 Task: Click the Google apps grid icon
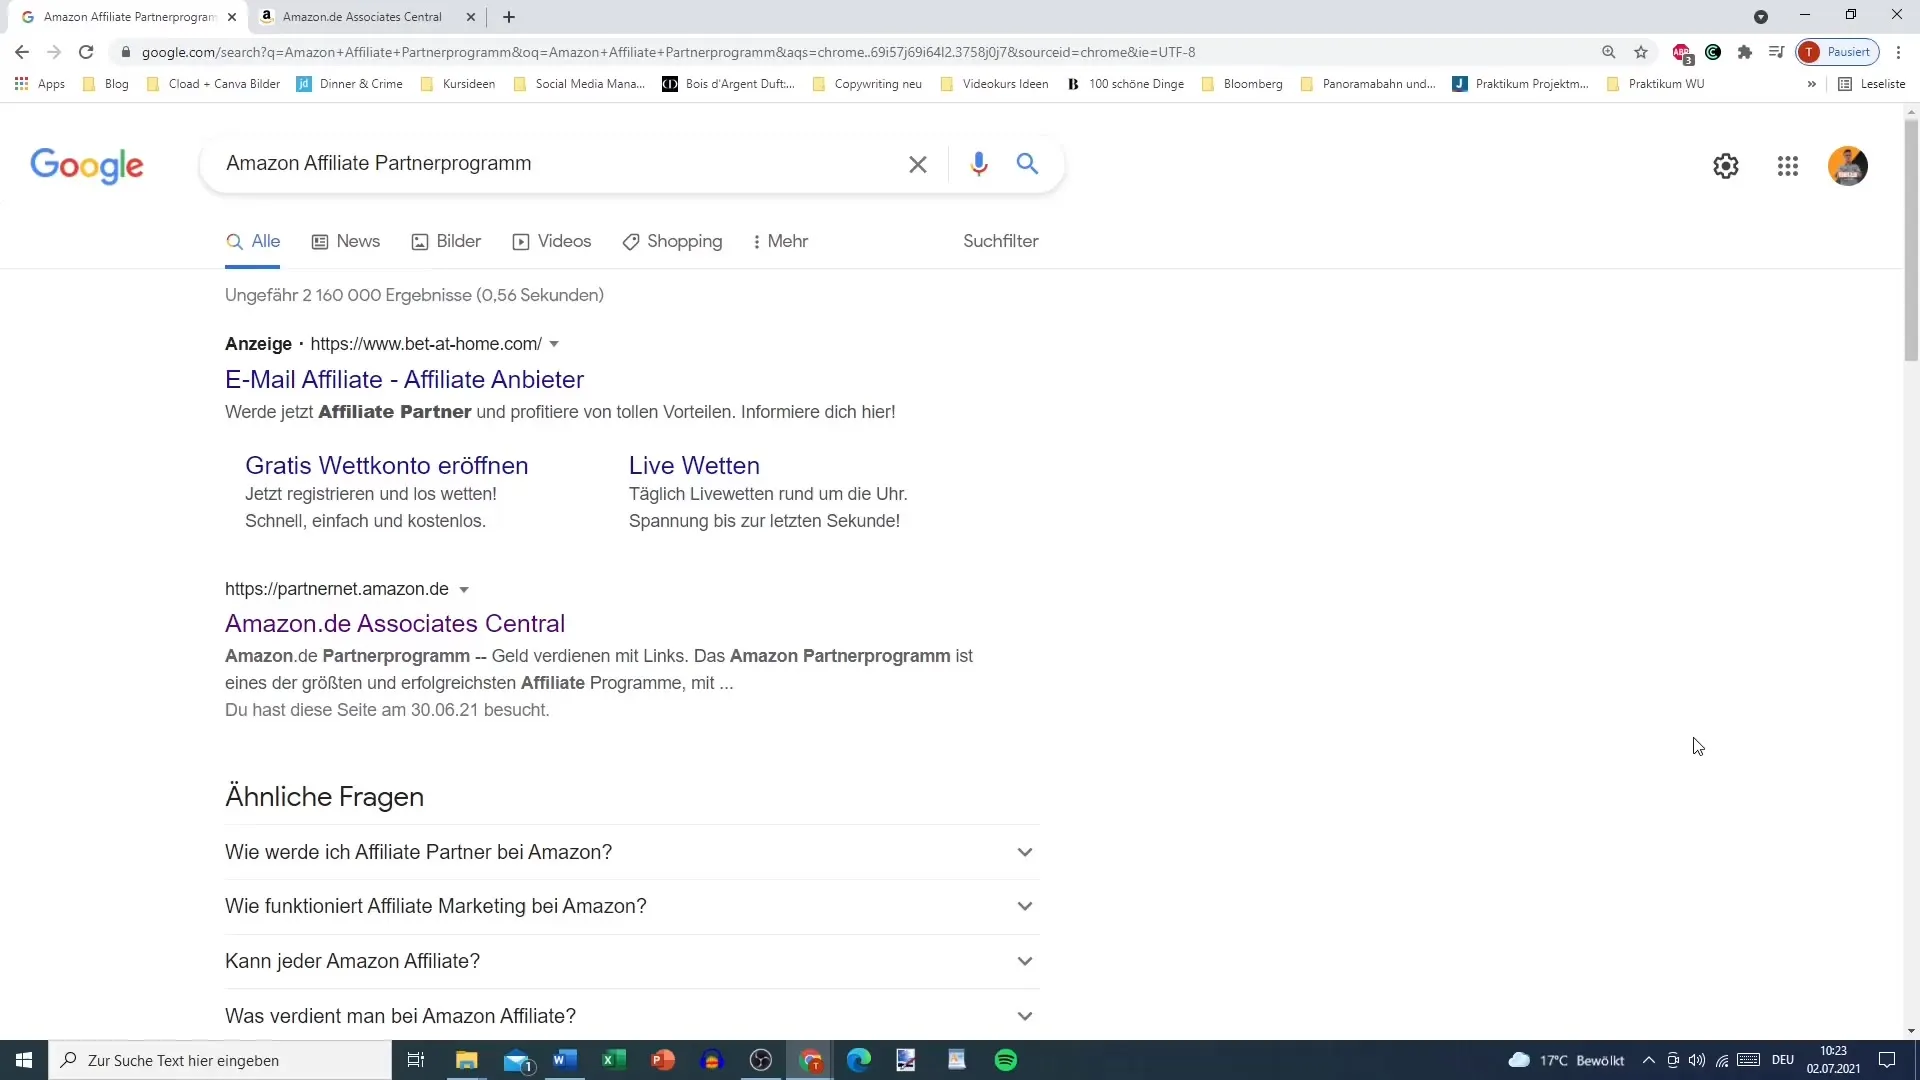click(1788, 165)
